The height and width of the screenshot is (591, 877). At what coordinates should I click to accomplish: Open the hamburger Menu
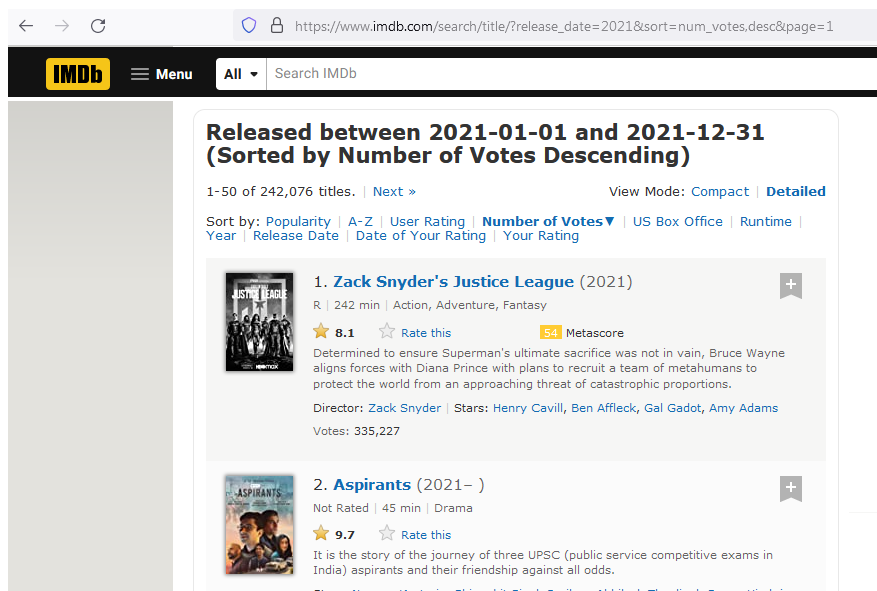point(162,74)
